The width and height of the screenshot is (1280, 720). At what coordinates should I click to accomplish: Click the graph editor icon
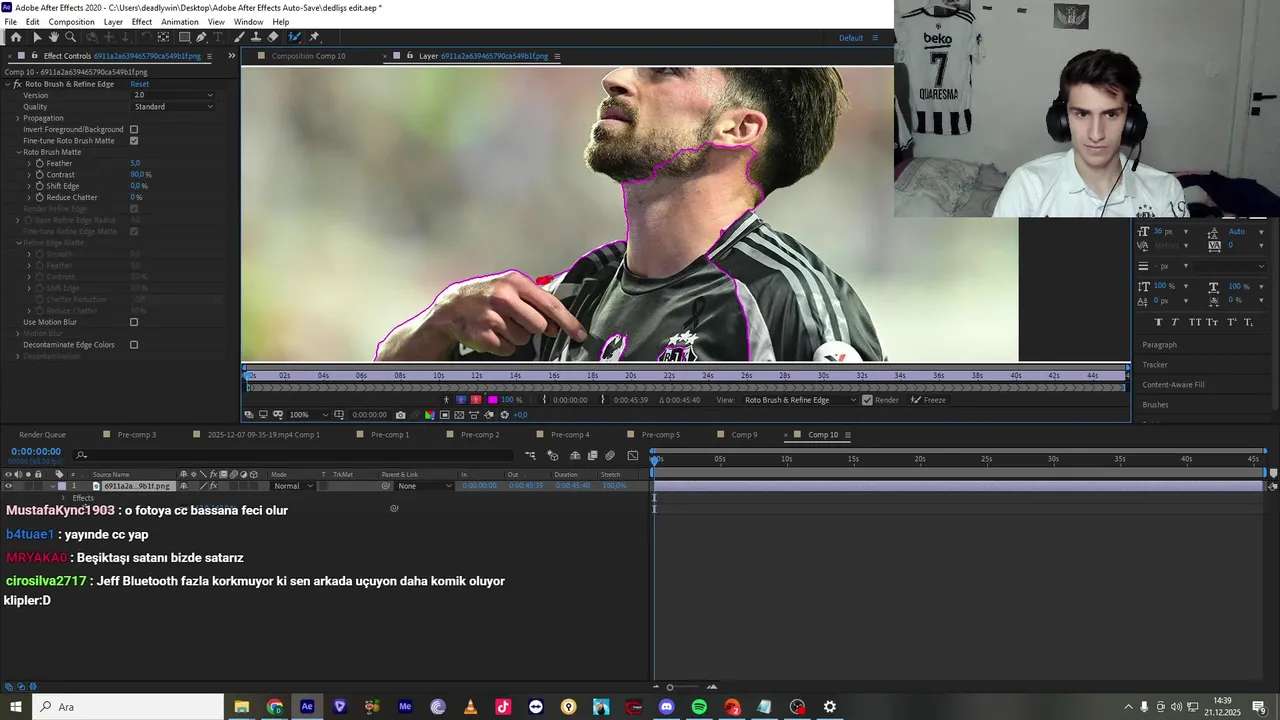[632, 456]
